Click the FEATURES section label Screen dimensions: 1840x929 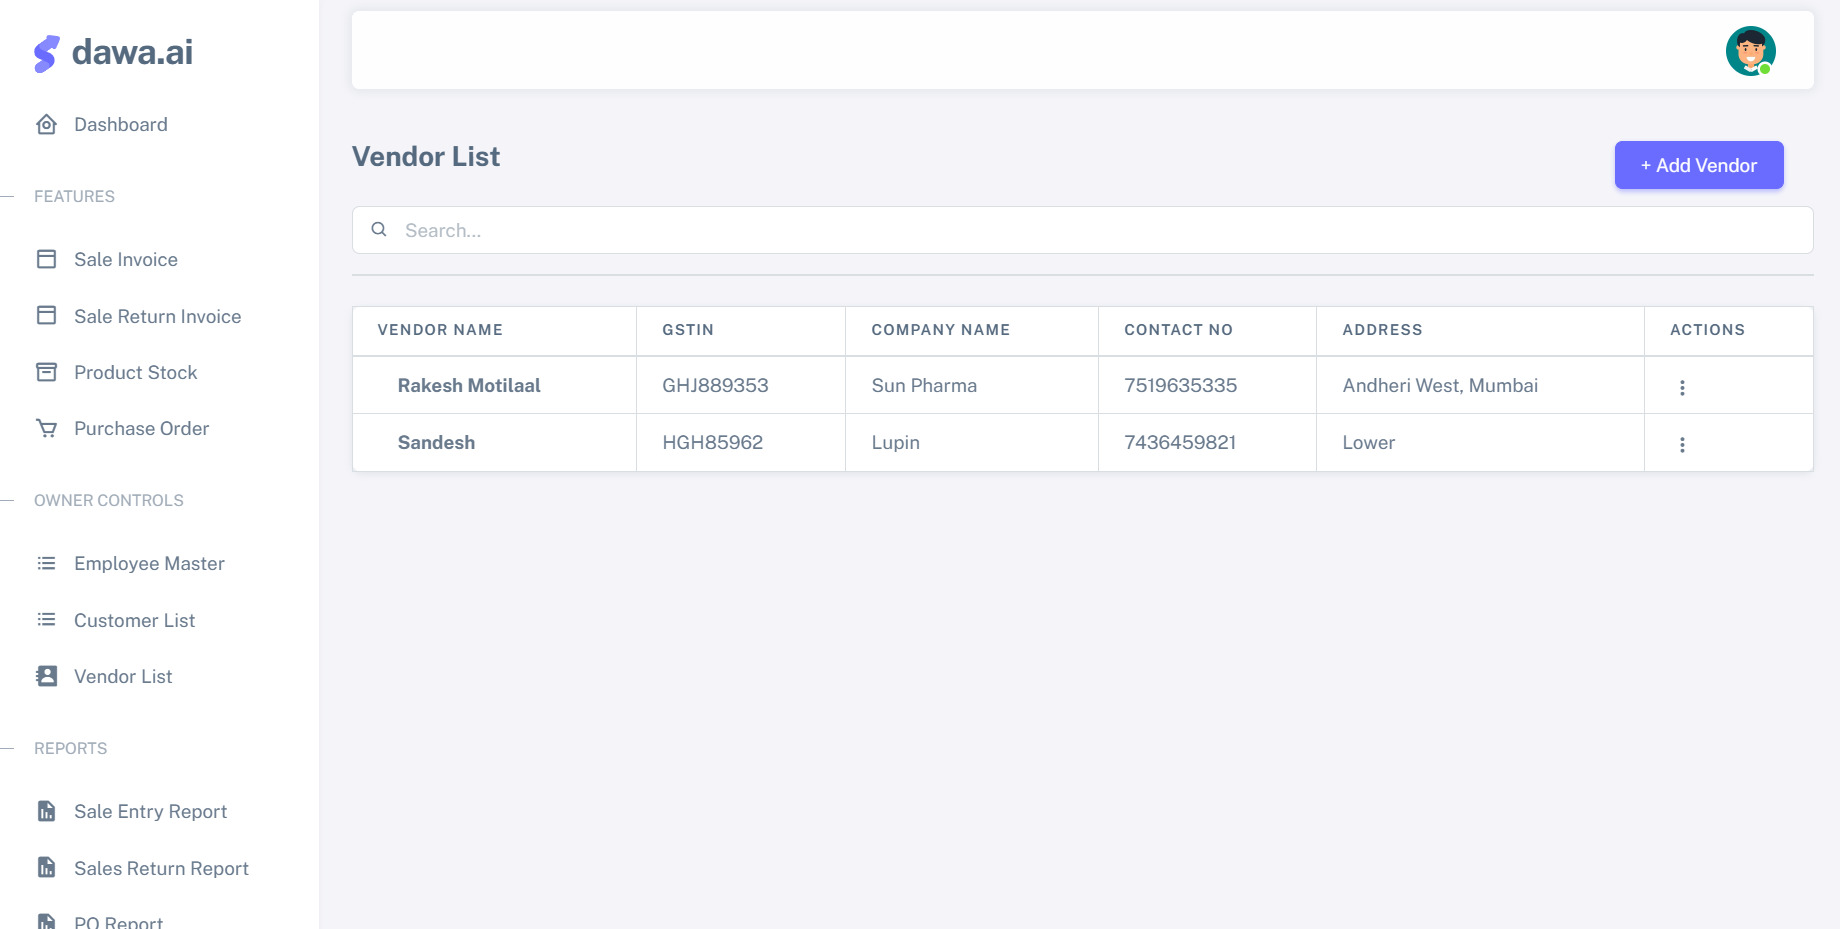pos(74,196)
